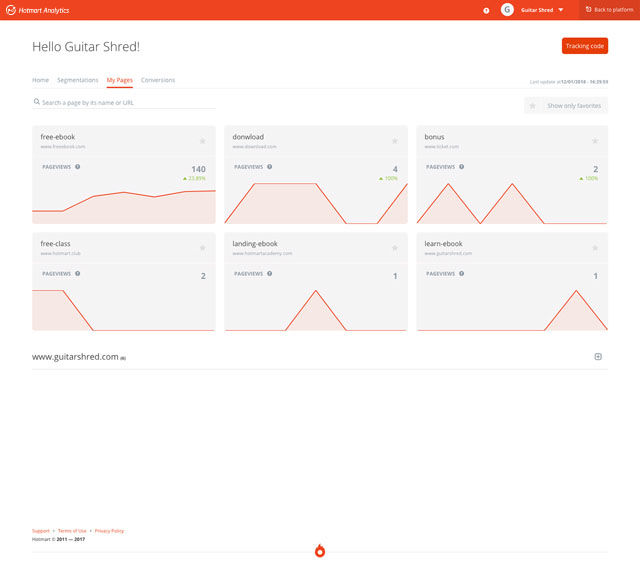This screenshot has height=570, width=640.
Task: Click the search magnifier icon
Action: coord(37,102)
